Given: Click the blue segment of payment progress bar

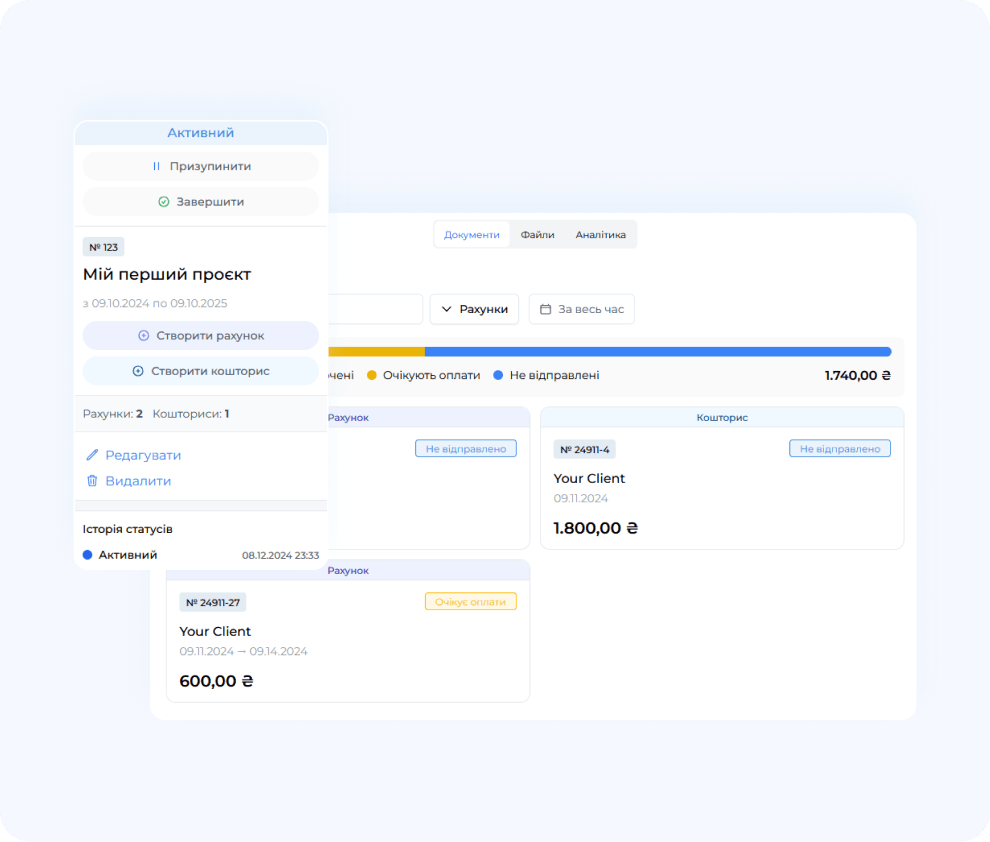Looking at the screenshot, I should (x=657, y=352).
